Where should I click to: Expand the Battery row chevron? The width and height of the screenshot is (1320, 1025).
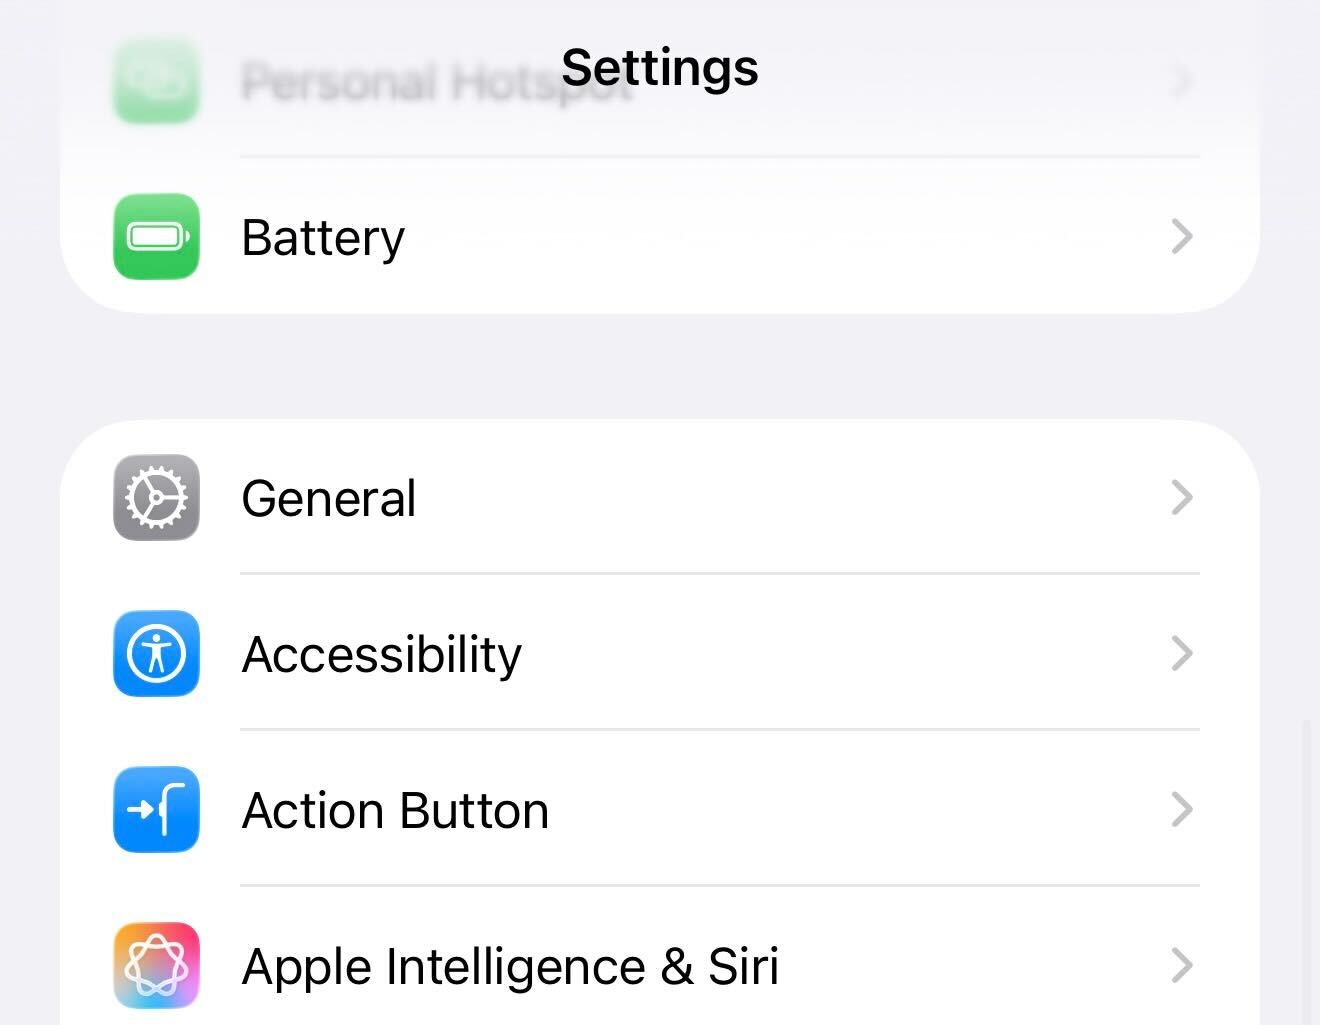[x=1183, y=237]
